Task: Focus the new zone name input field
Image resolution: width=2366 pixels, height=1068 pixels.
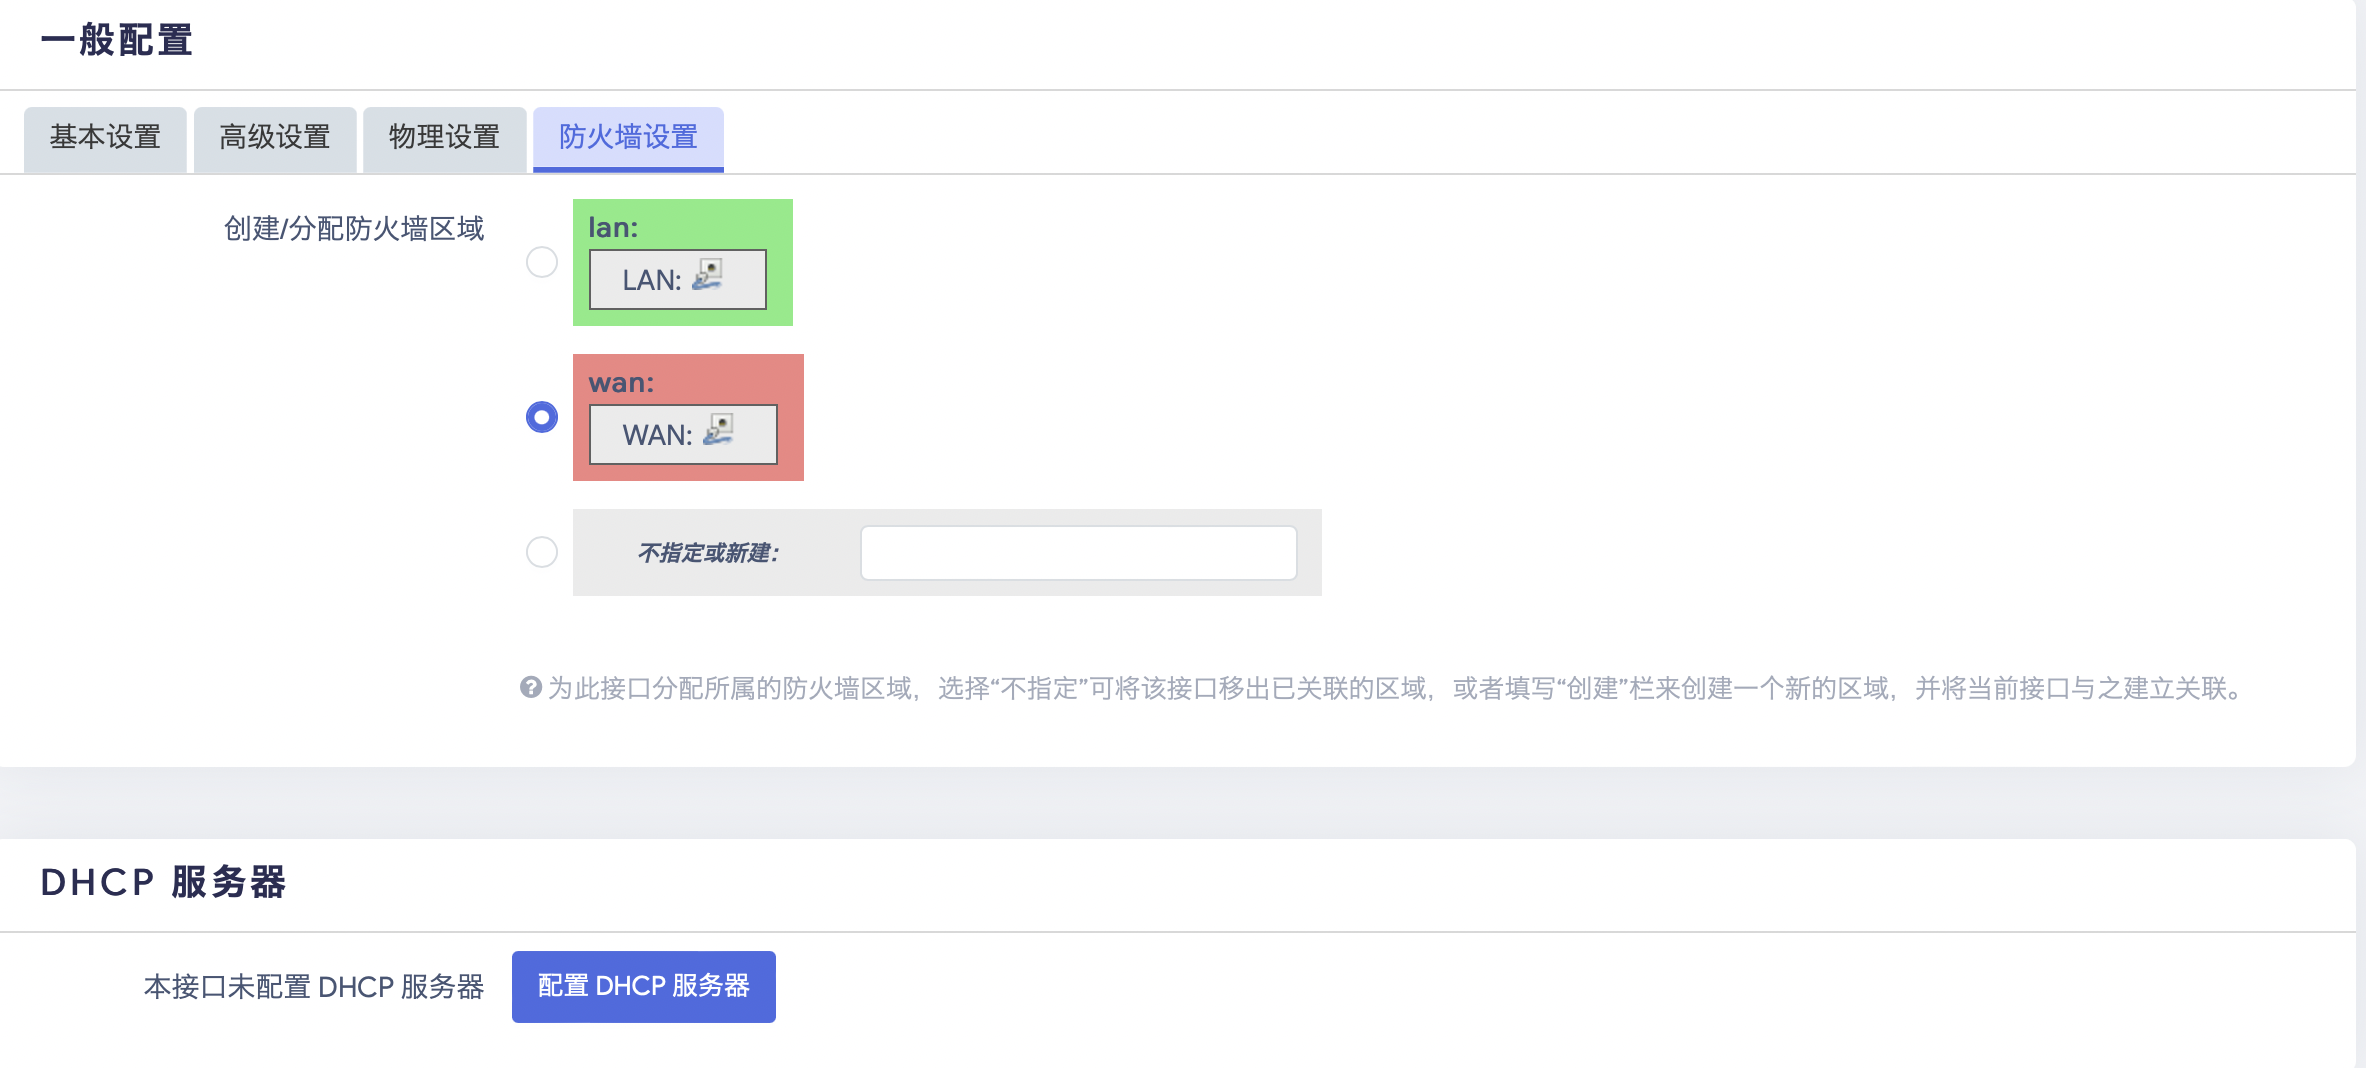Action: point(1079,553)
